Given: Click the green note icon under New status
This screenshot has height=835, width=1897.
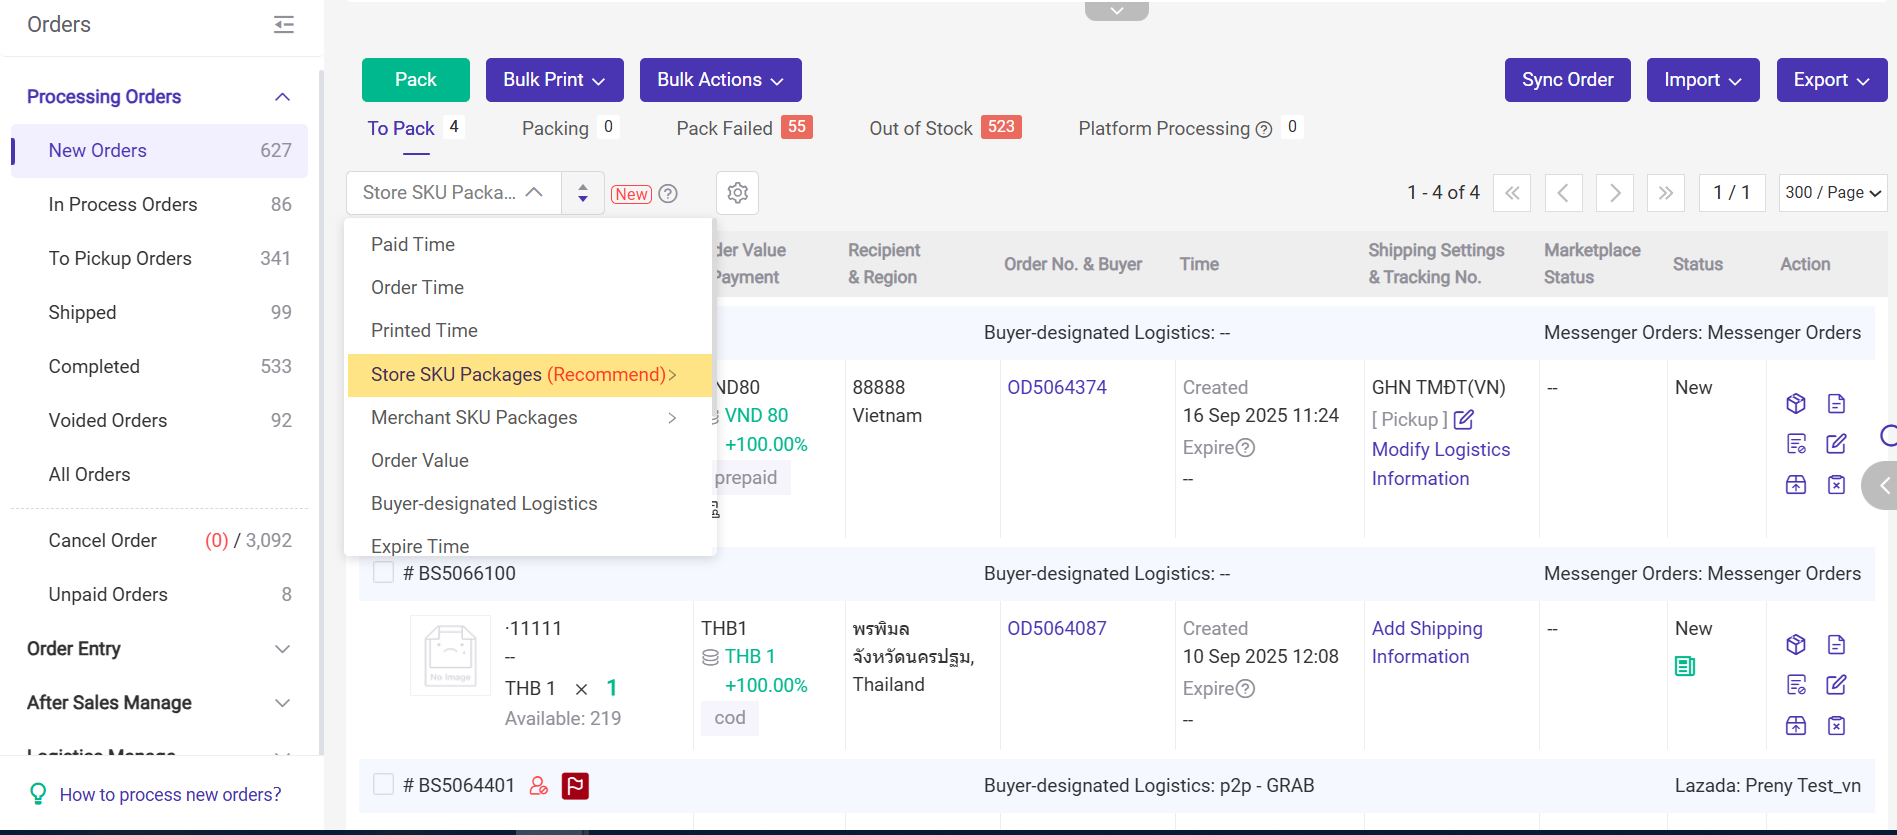Looking at the screenshot, I should pyautogui.click(x=1685, y=666).
